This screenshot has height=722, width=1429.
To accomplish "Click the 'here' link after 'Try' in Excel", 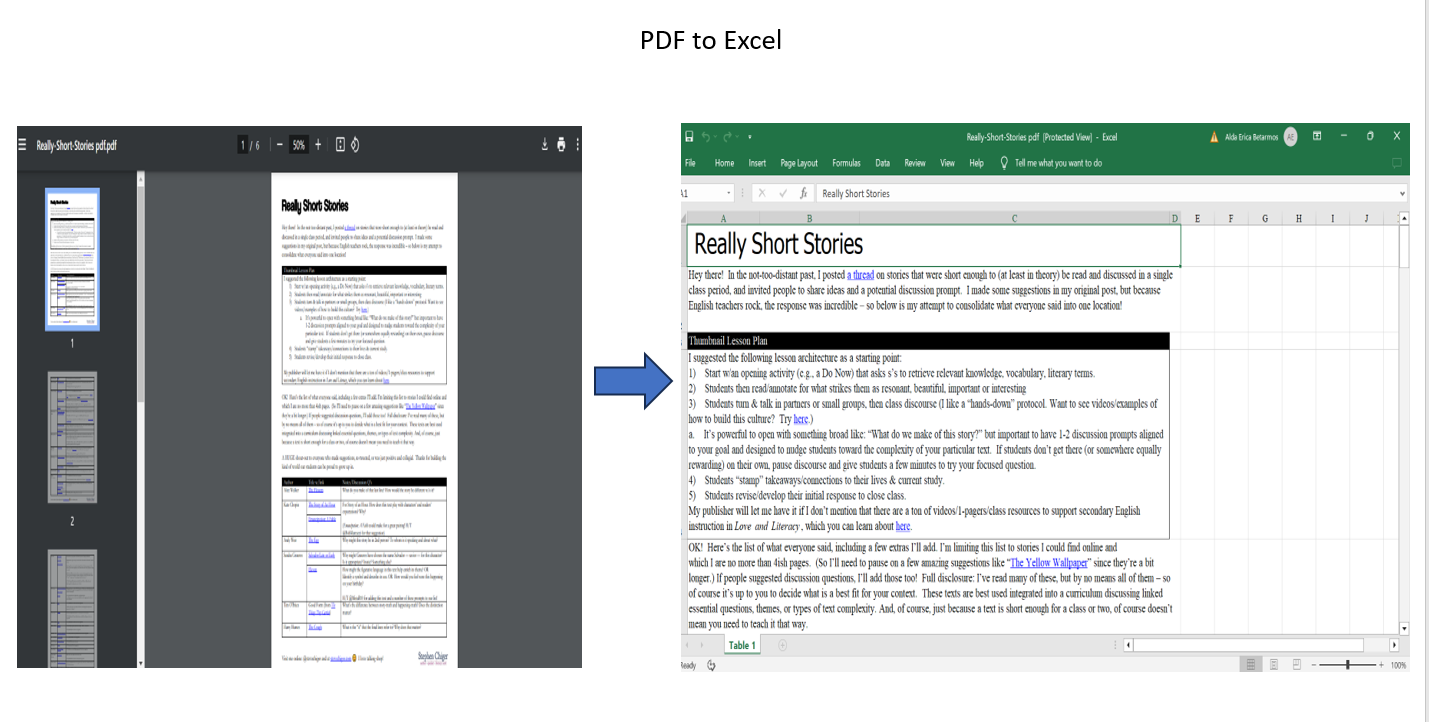I will point(801,420).
